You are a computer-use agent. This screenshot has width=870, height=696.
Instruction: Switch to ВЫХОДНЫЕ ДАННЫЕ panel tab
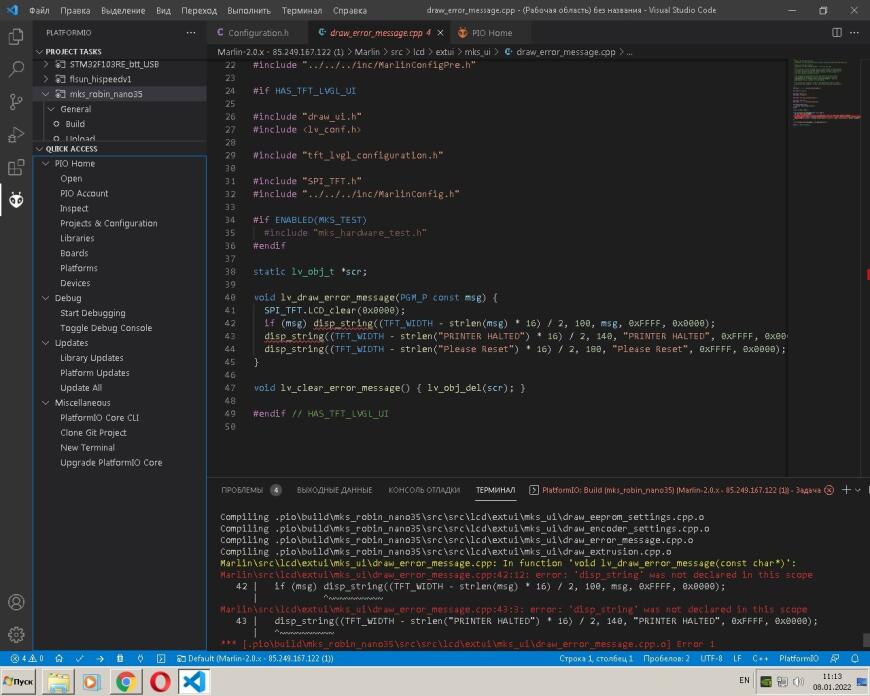click(x=335, y=490)
